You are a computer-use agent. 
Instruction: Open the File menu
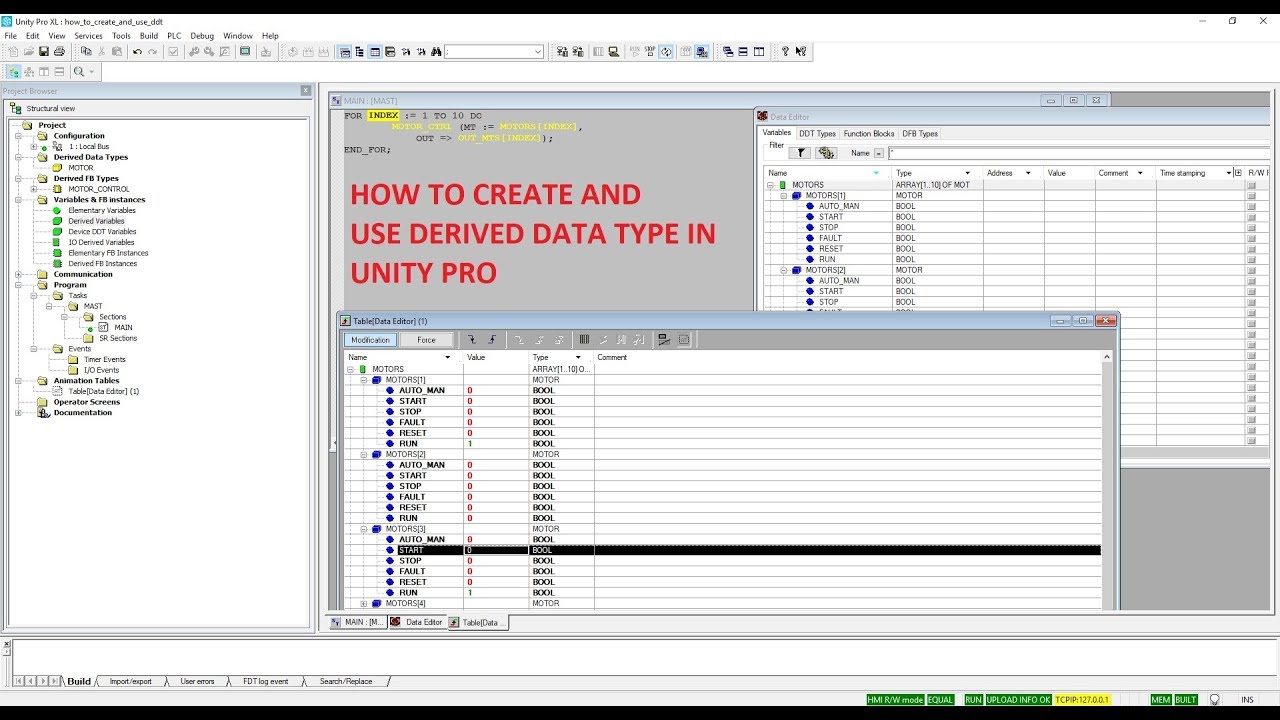(10, 36)
